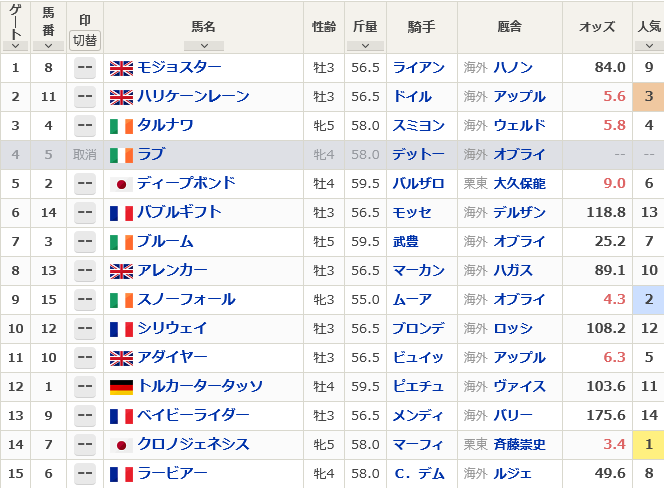The height and width of the screenshot is (488, 664).
Task: Click the French flag next to バブルギフト
Action: (121, 213)
